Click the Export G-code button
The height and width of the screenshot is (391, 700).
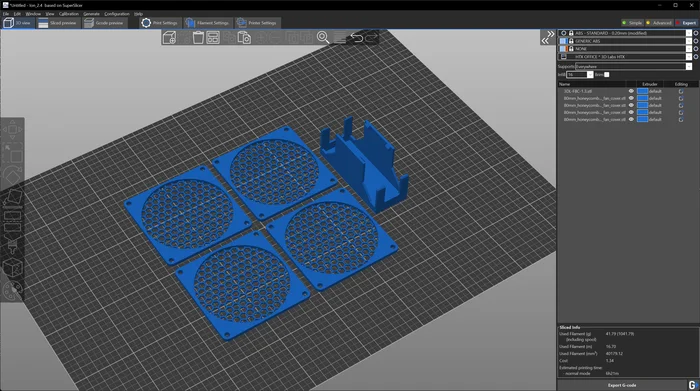622,385
